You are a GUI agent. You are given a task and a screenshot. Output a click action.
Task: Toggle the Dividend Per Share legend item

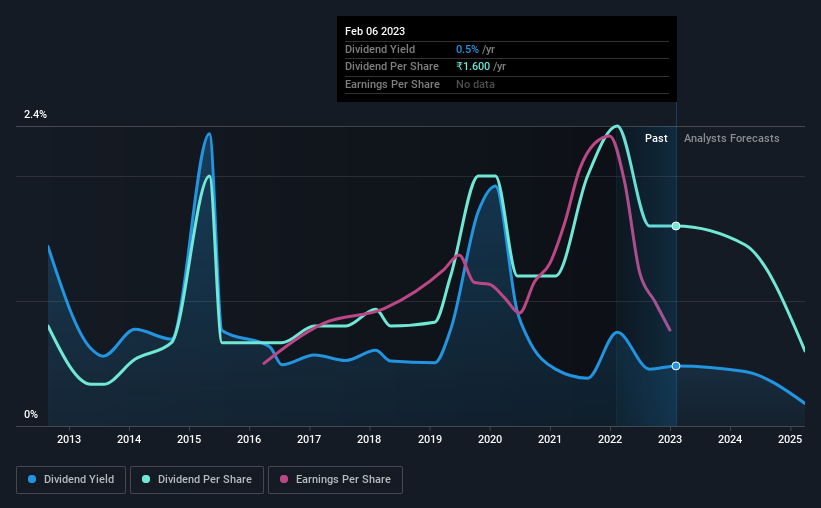point(197,480)
